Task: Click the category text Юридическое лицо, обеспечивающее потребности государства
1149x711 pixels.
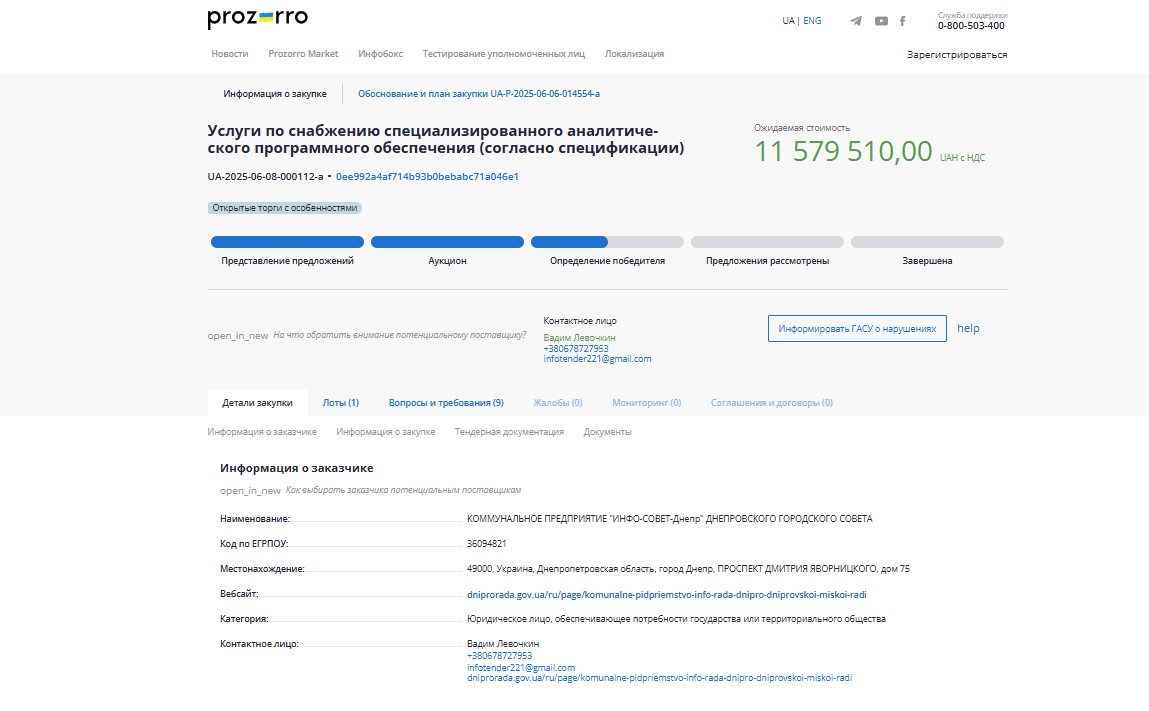Action: [x=676, y=619]
